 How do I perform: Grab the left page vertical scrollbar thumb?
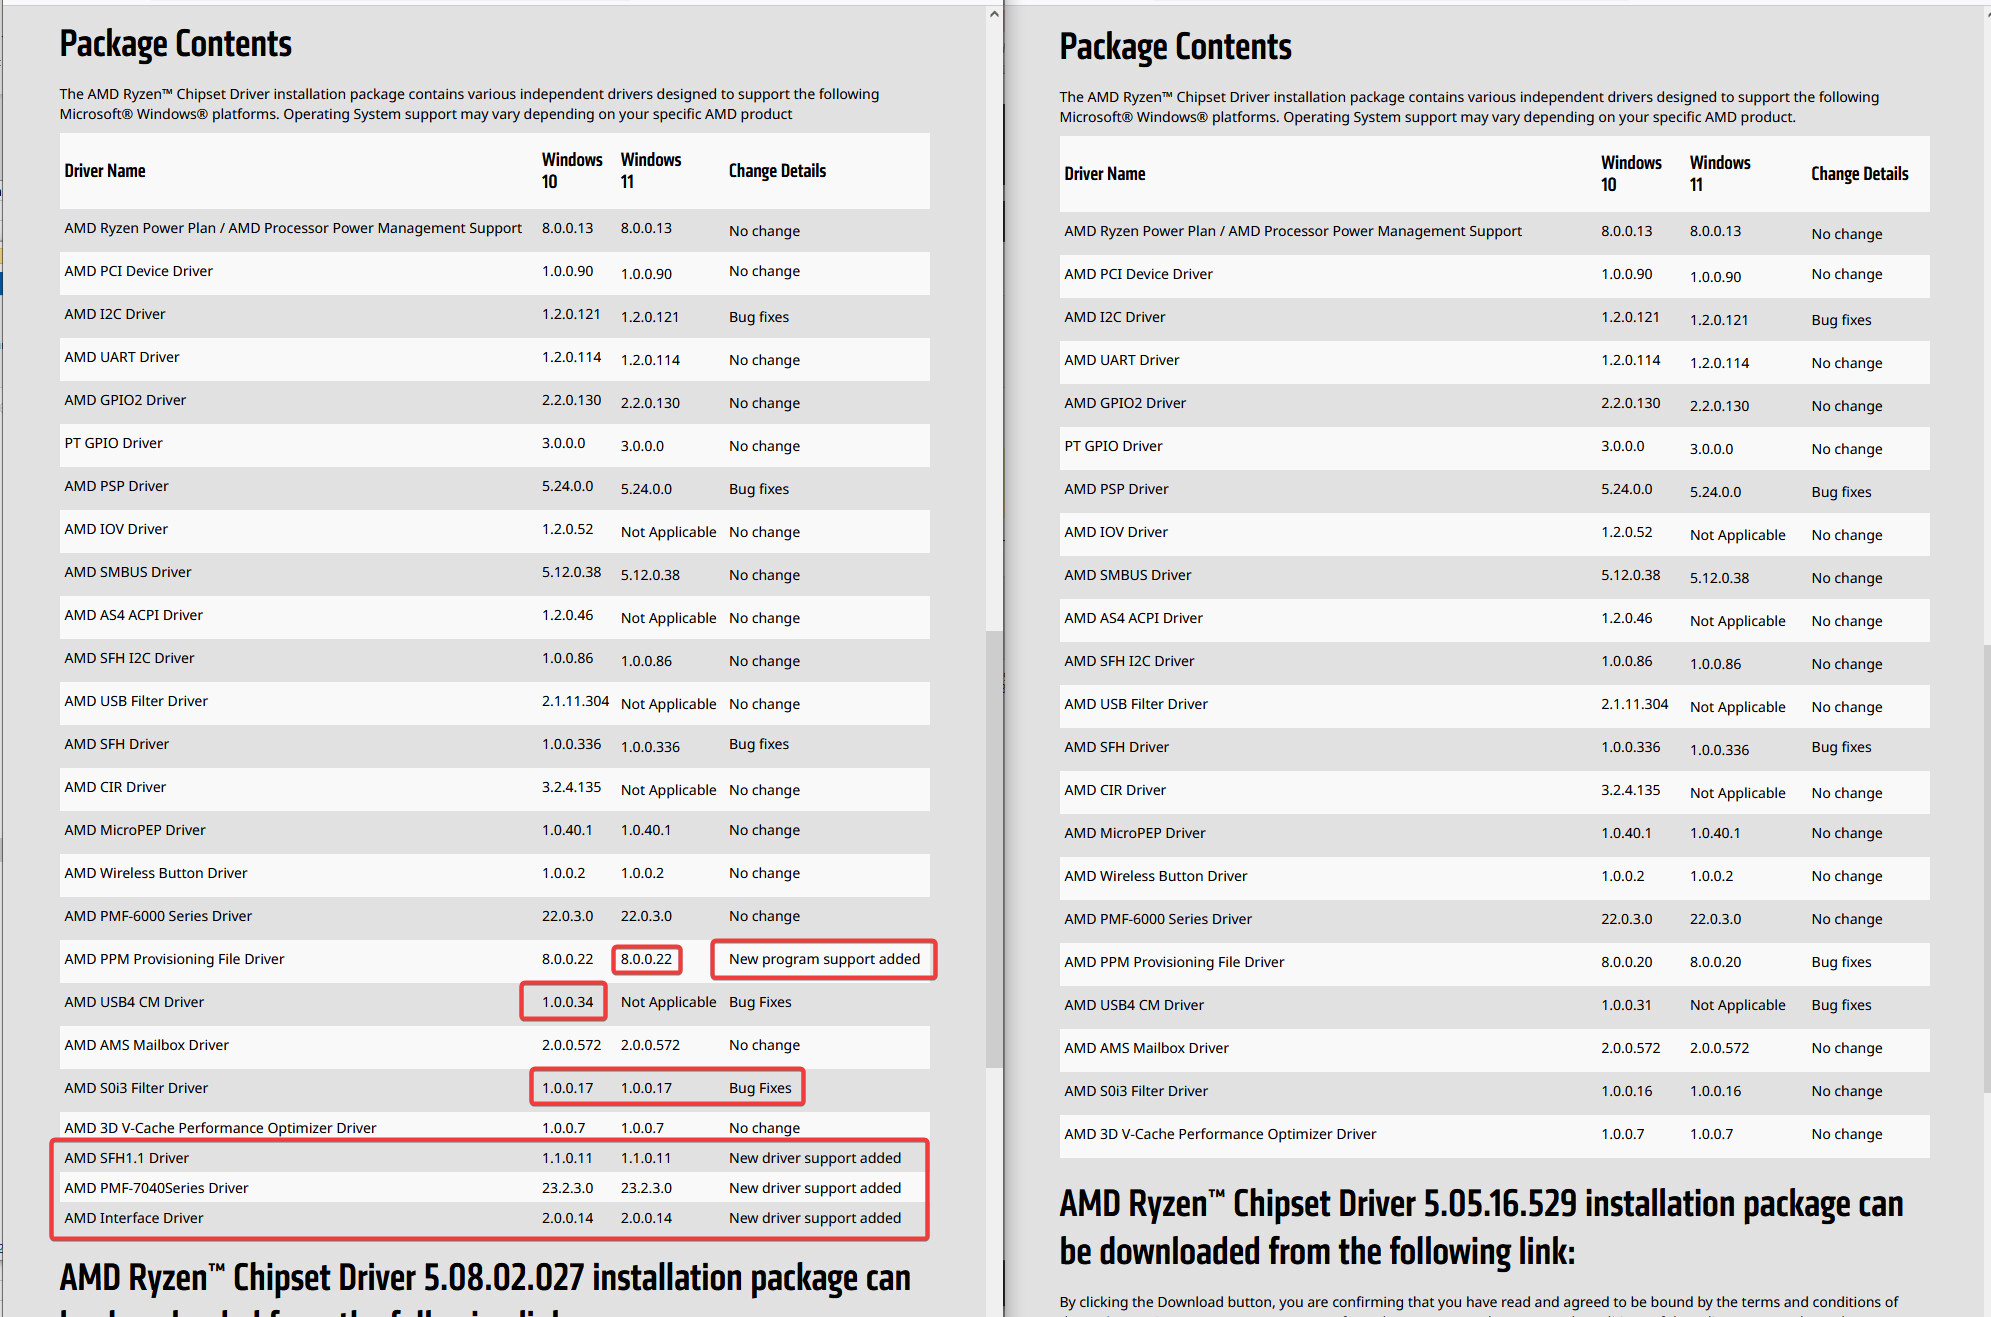993,848
